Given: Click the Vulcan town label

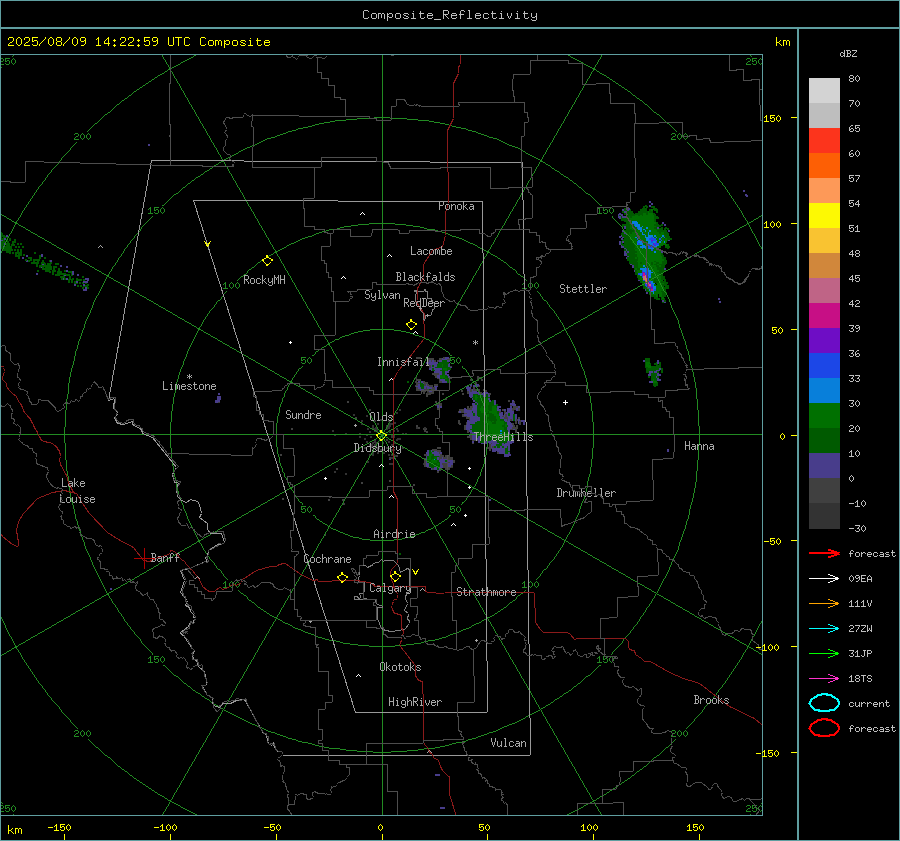Looking at the screenshot, I should [x=508, y=743].
